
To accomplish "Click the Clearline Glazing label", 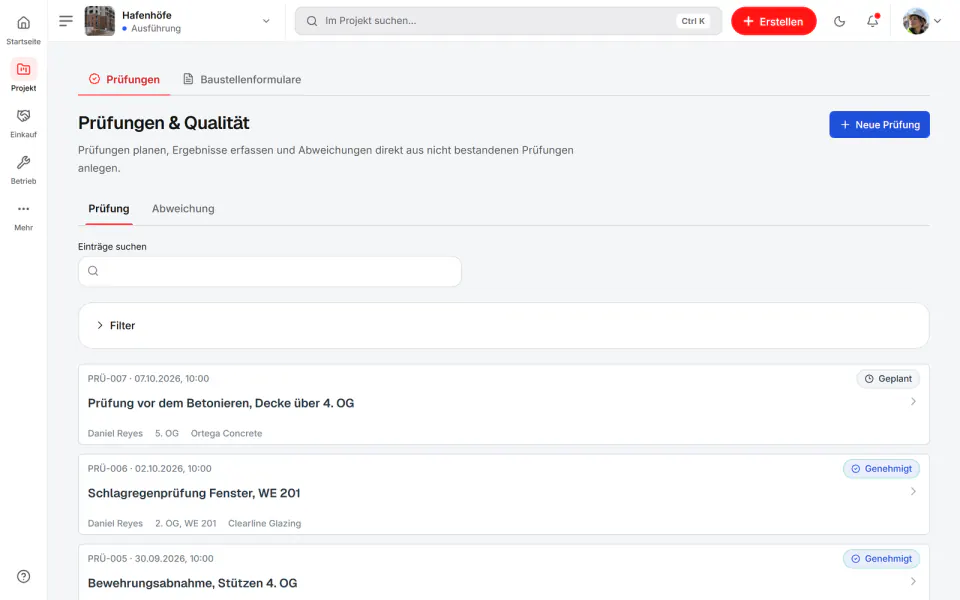I will (x=264, y=523).
